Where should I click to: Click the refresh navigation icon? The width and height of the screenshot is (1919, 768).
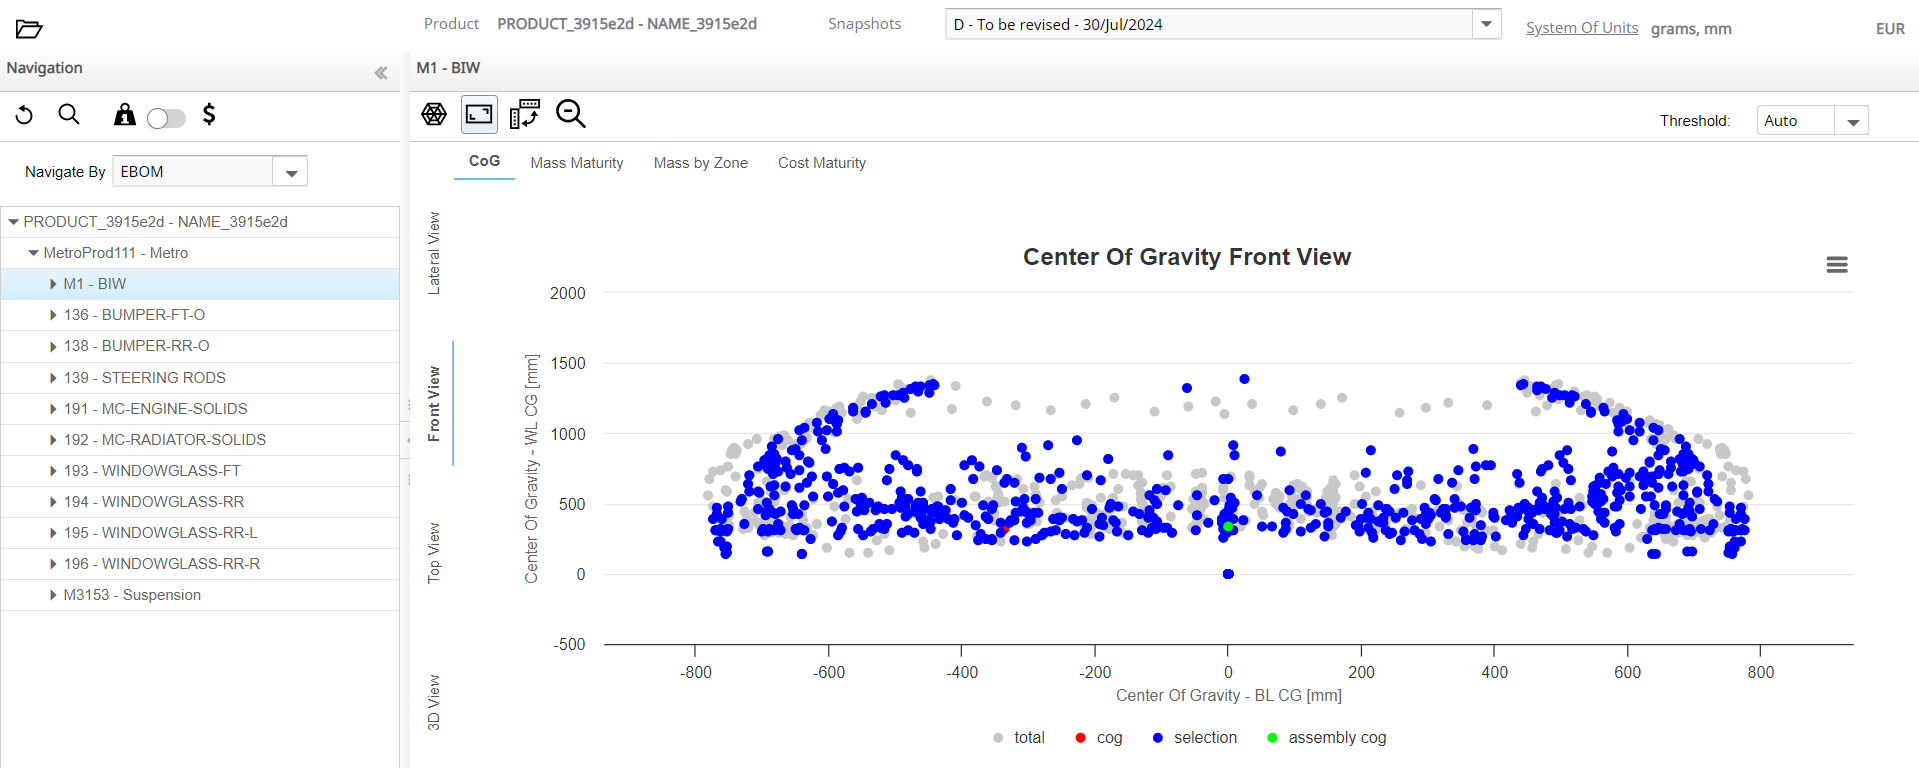pyautogui.click(x=25, y=116)
